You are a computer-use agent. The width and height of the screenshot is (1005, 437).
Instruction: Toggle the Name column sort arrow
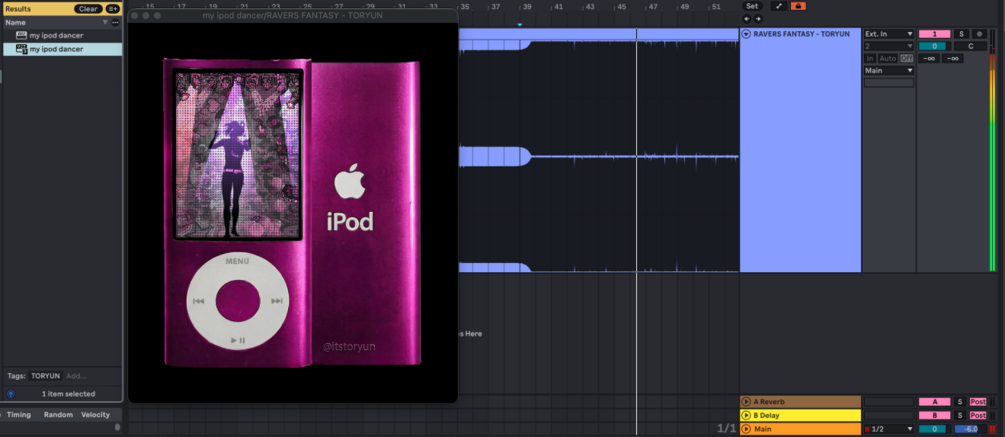106,22
